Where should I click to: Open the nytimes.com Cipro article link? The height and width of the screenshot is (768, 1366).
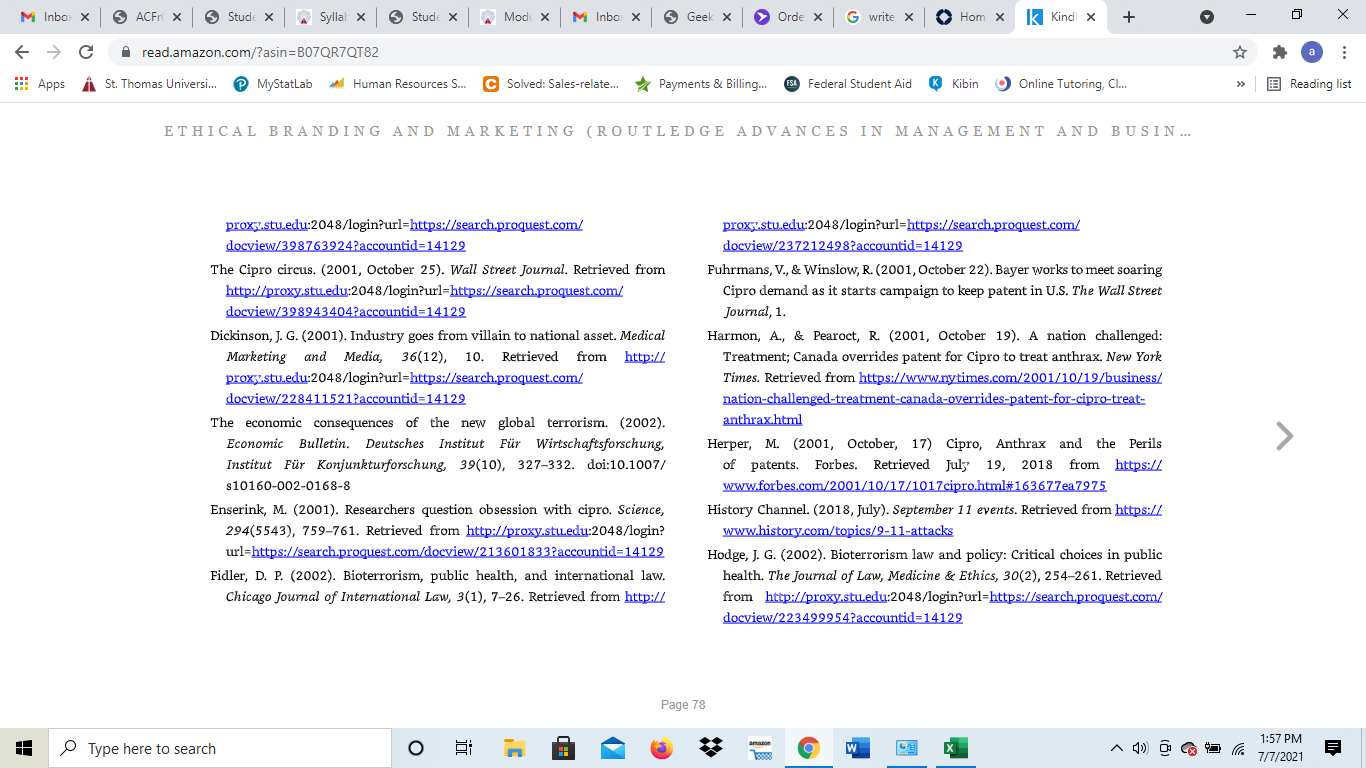(x=942, y=398)
